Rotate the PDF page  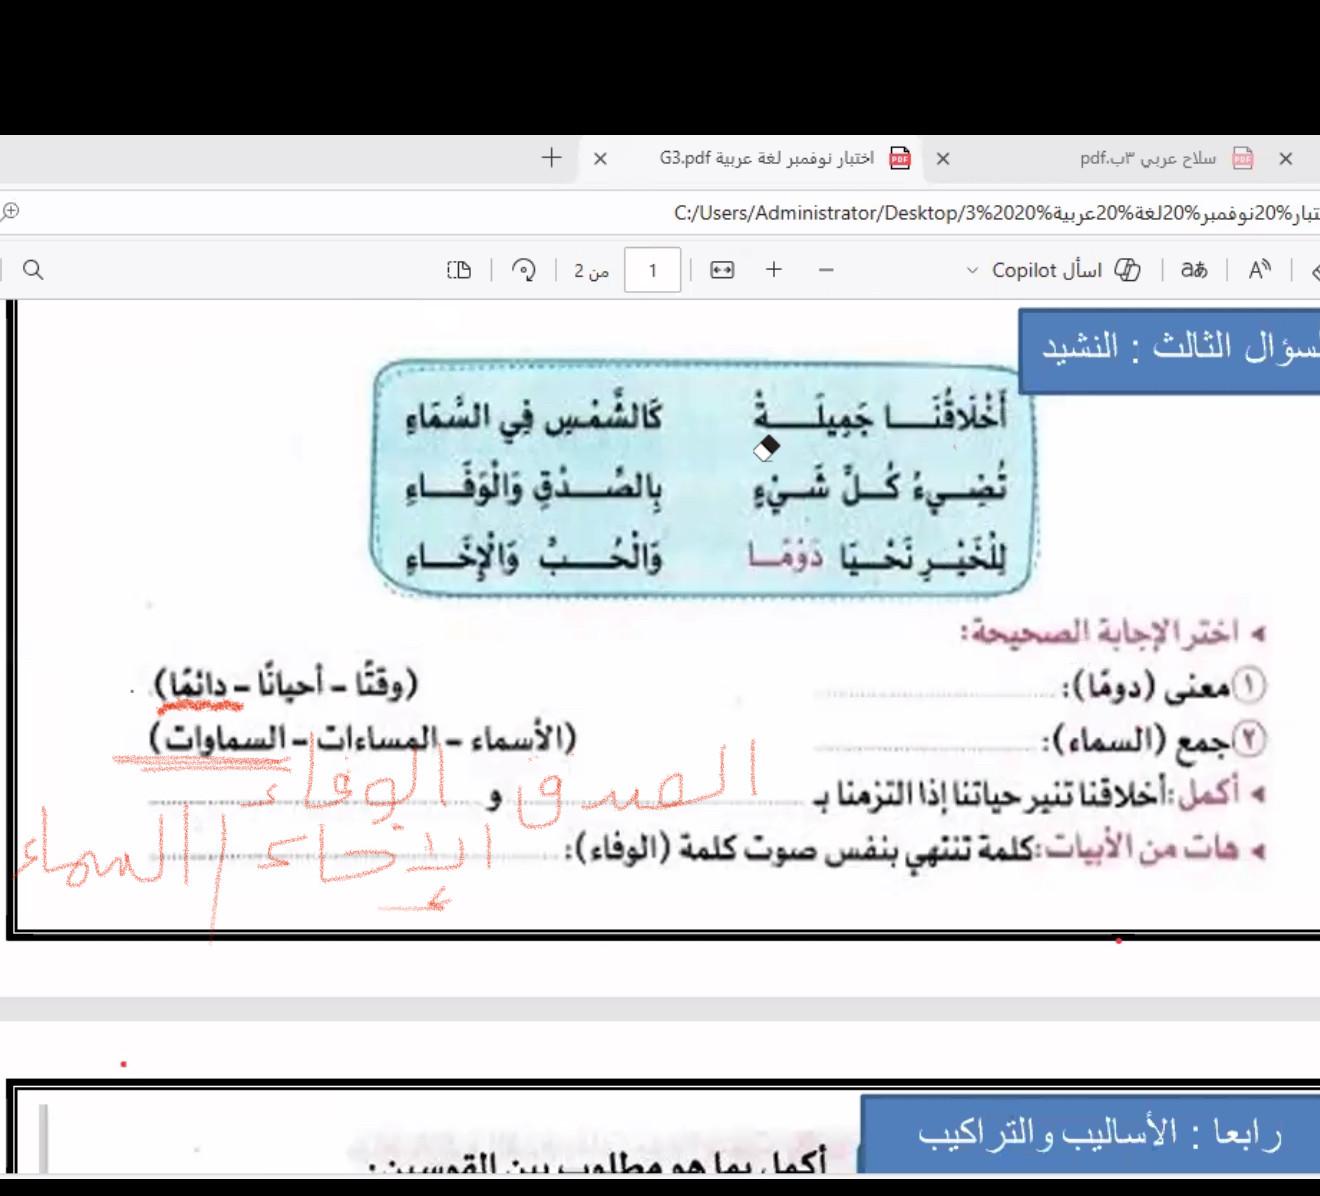tap(523, 270)
